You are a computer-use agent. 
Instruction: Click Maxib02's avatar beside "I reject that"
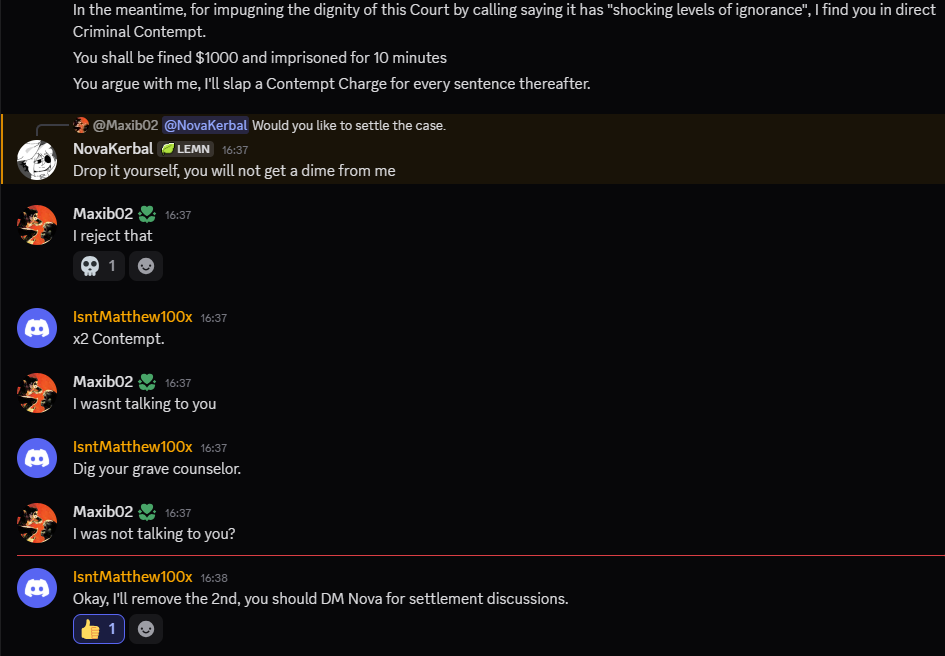(x=37, y=225)
